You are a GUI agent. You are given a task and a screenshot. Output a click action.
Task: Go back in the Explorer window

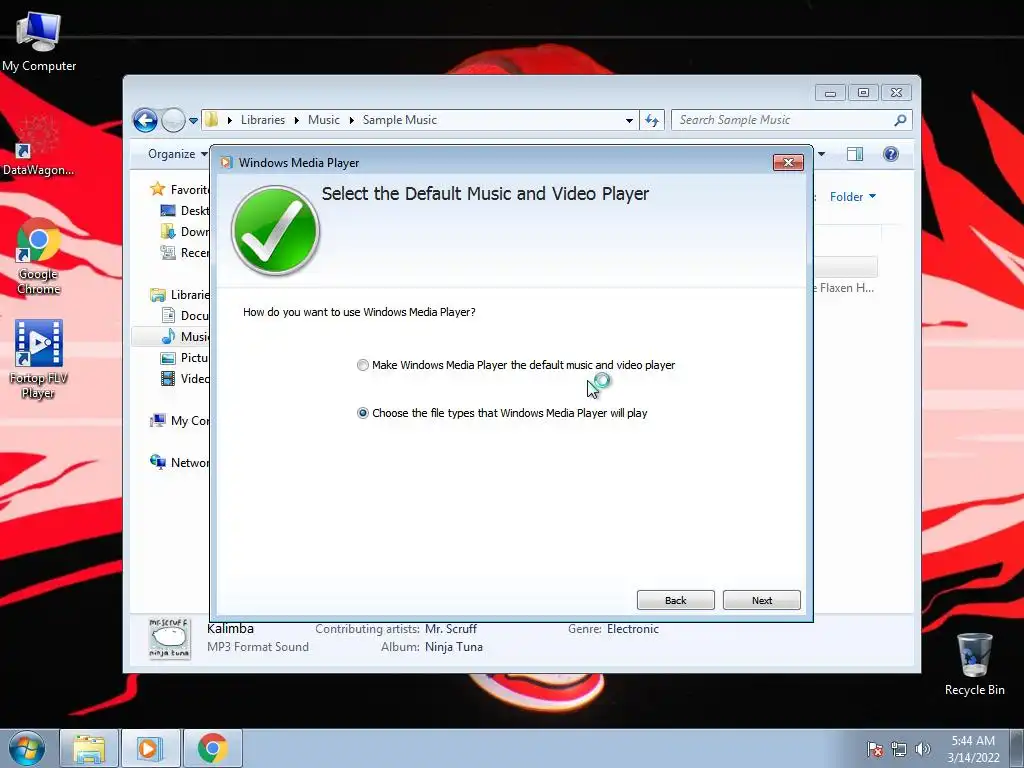[x=145, y=120]
